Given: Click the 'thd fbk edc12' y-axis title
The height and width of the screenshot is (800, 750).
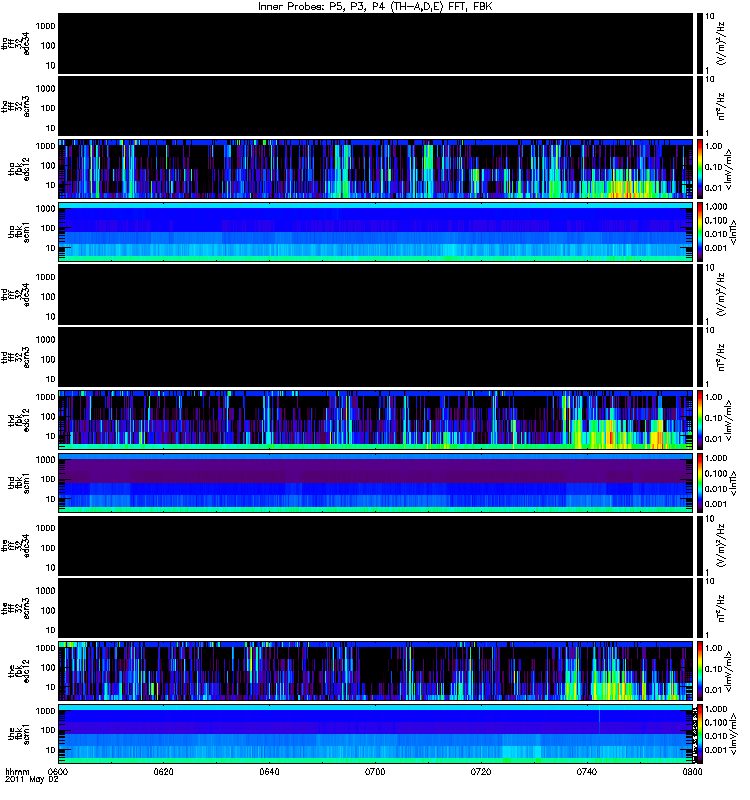Looking at the screenshot, I should [19, 419].
